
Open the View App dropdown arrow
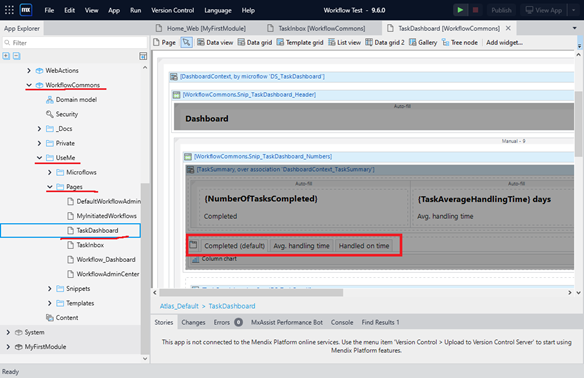pos(573,10)
